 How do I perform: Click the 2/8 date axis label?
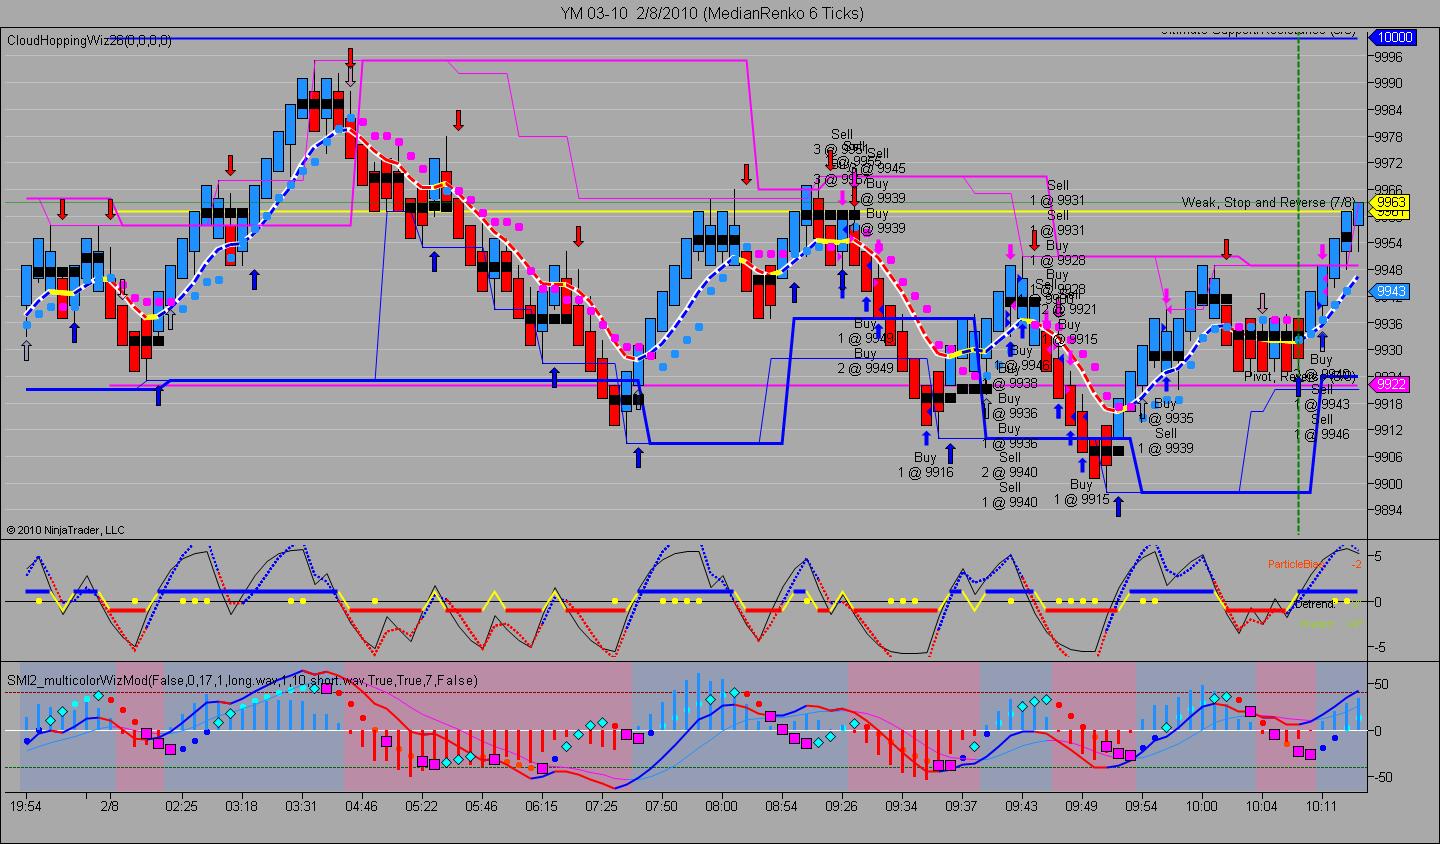click(109, 805)
